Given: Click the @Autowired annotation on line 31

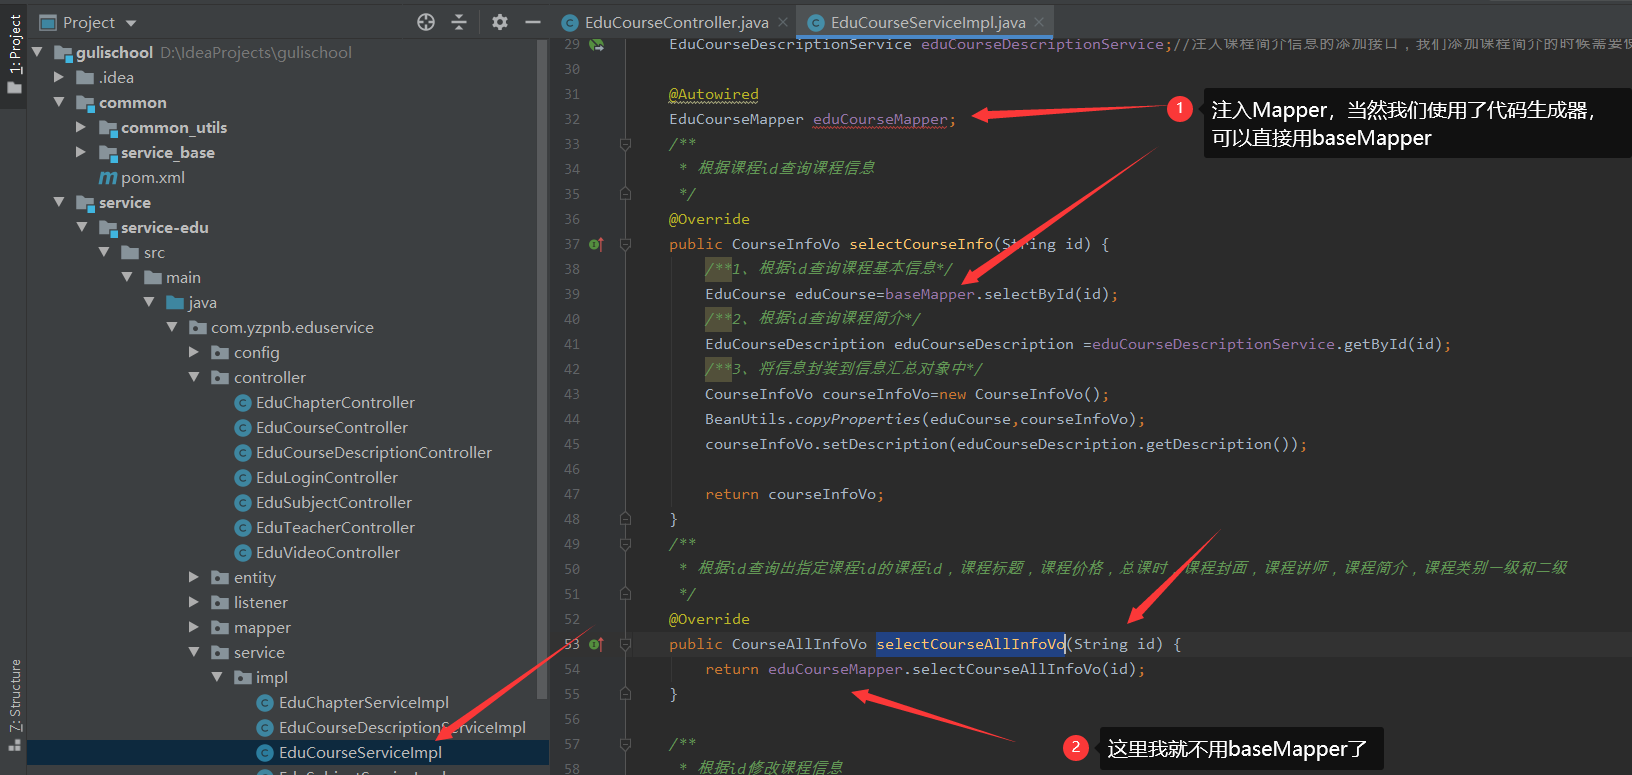Looking at the screenshot, I should click(x=714, y=94).
